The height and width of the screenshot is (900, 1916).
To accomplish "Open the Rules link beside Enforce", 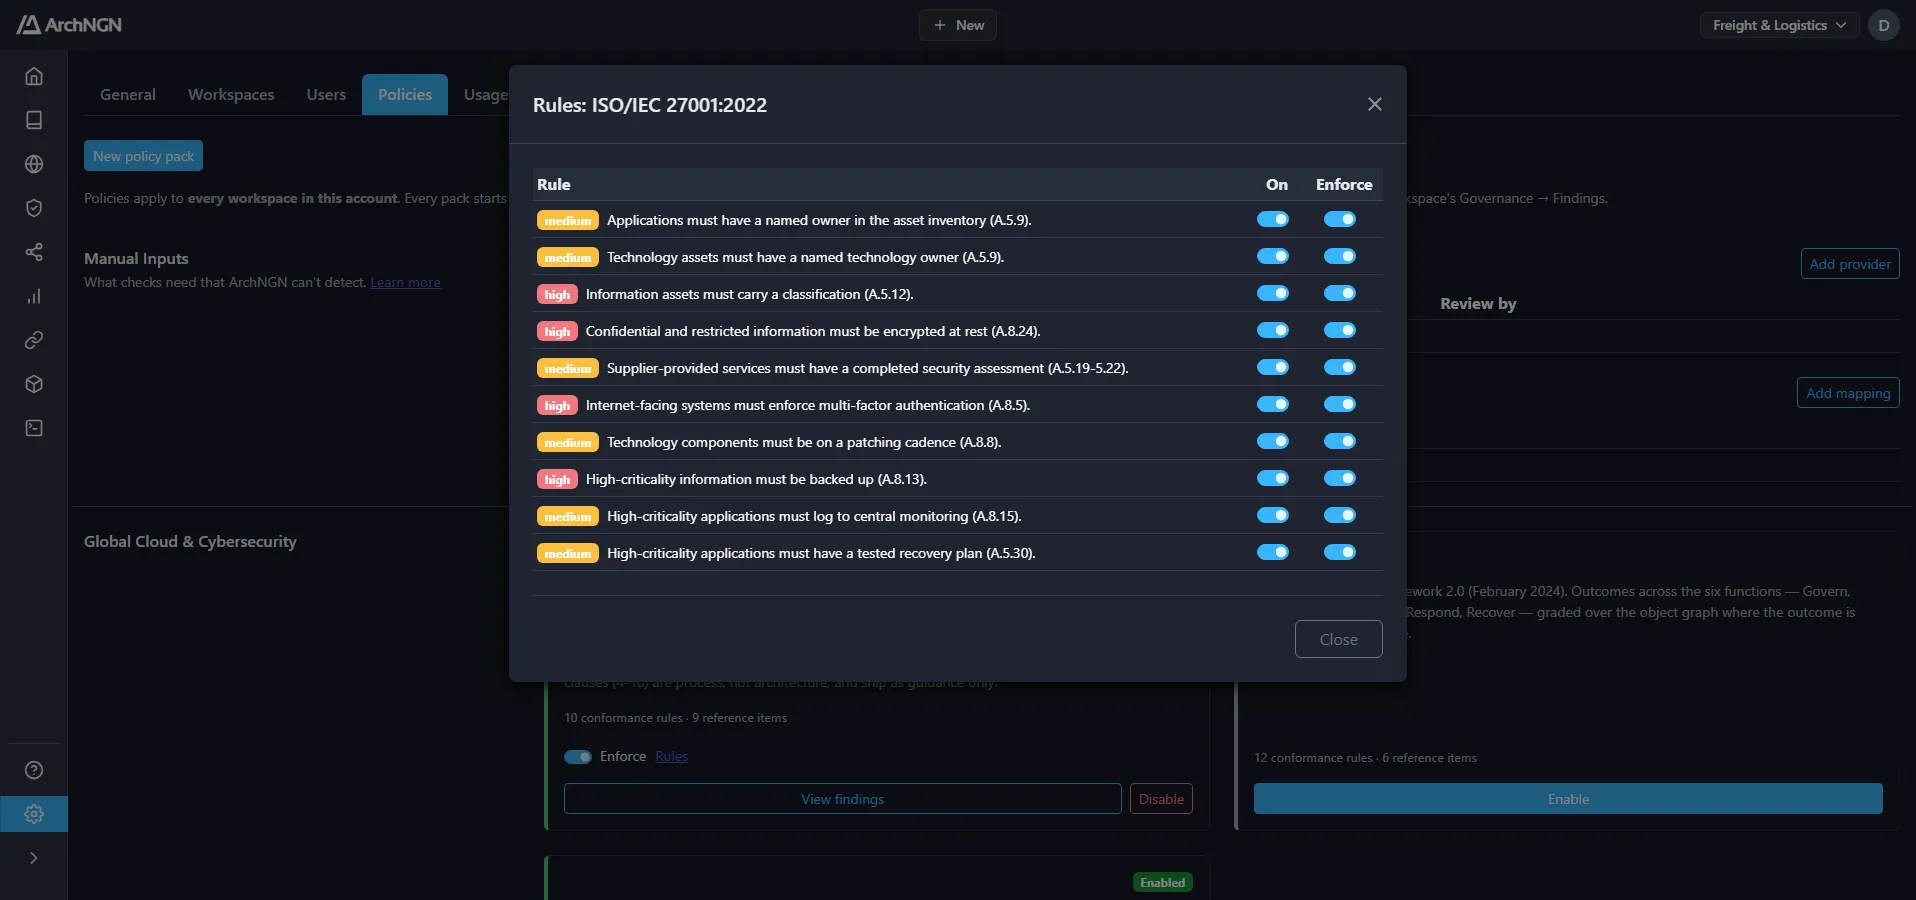I will tap(672, 757).
